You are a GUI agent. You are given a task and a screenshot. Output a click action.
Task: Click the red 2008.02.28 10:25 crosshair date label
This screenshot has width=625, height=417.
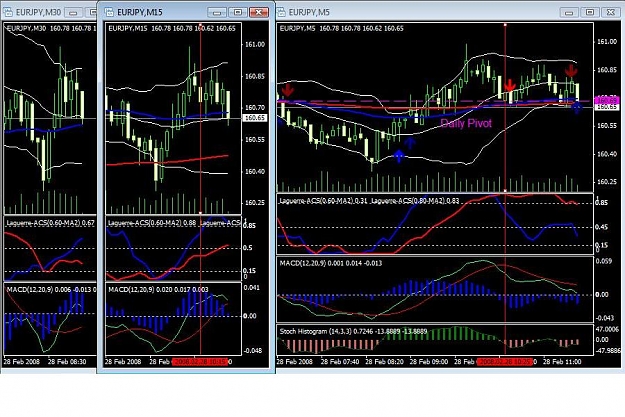point(505,362)
